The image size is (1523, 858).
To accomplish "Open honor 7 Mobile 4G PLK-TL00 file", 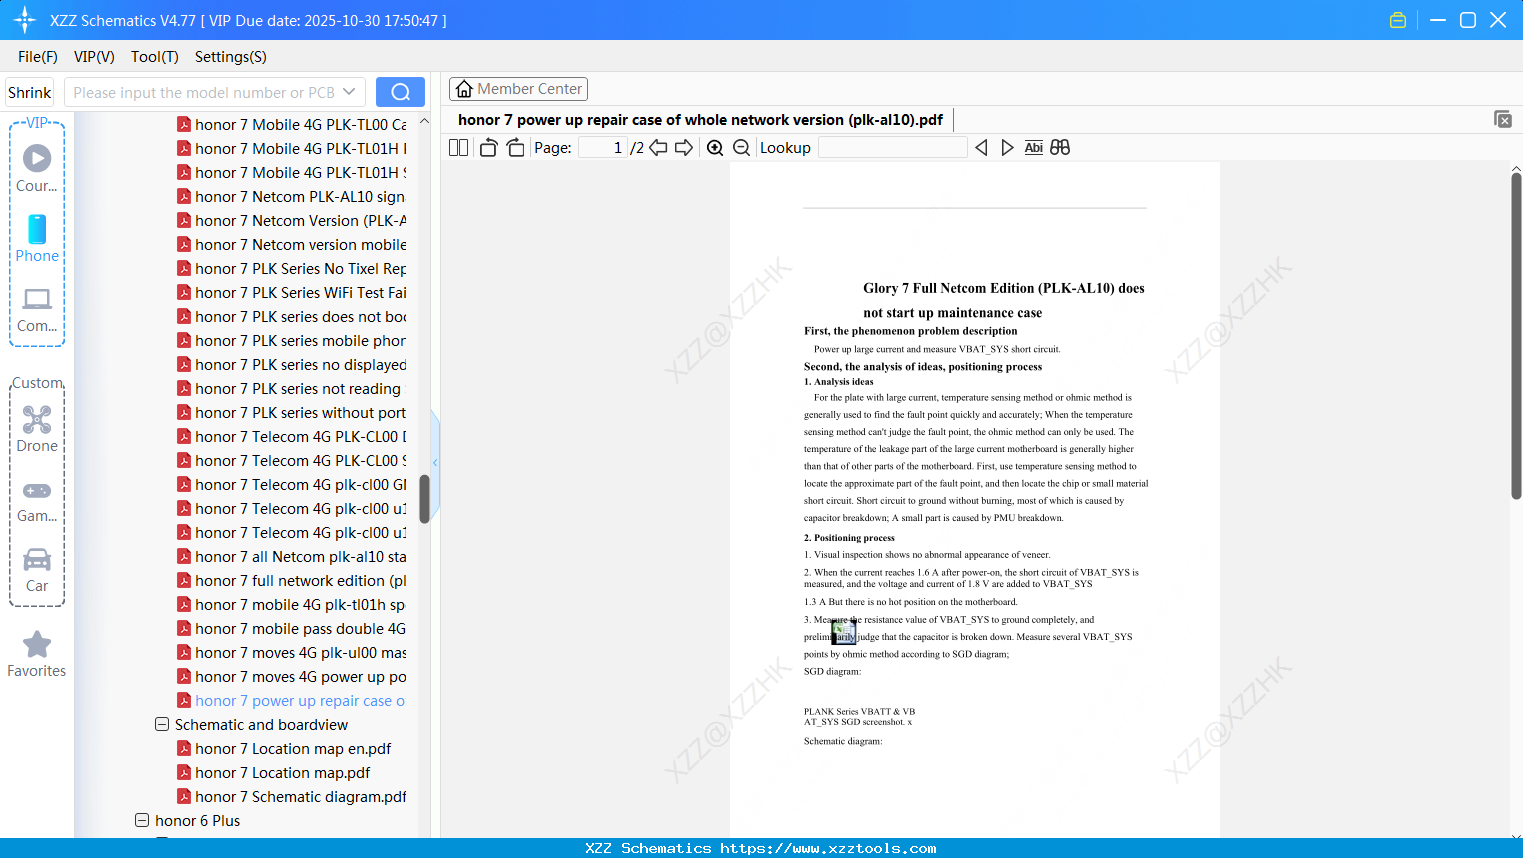I will (x=291, y=124).
